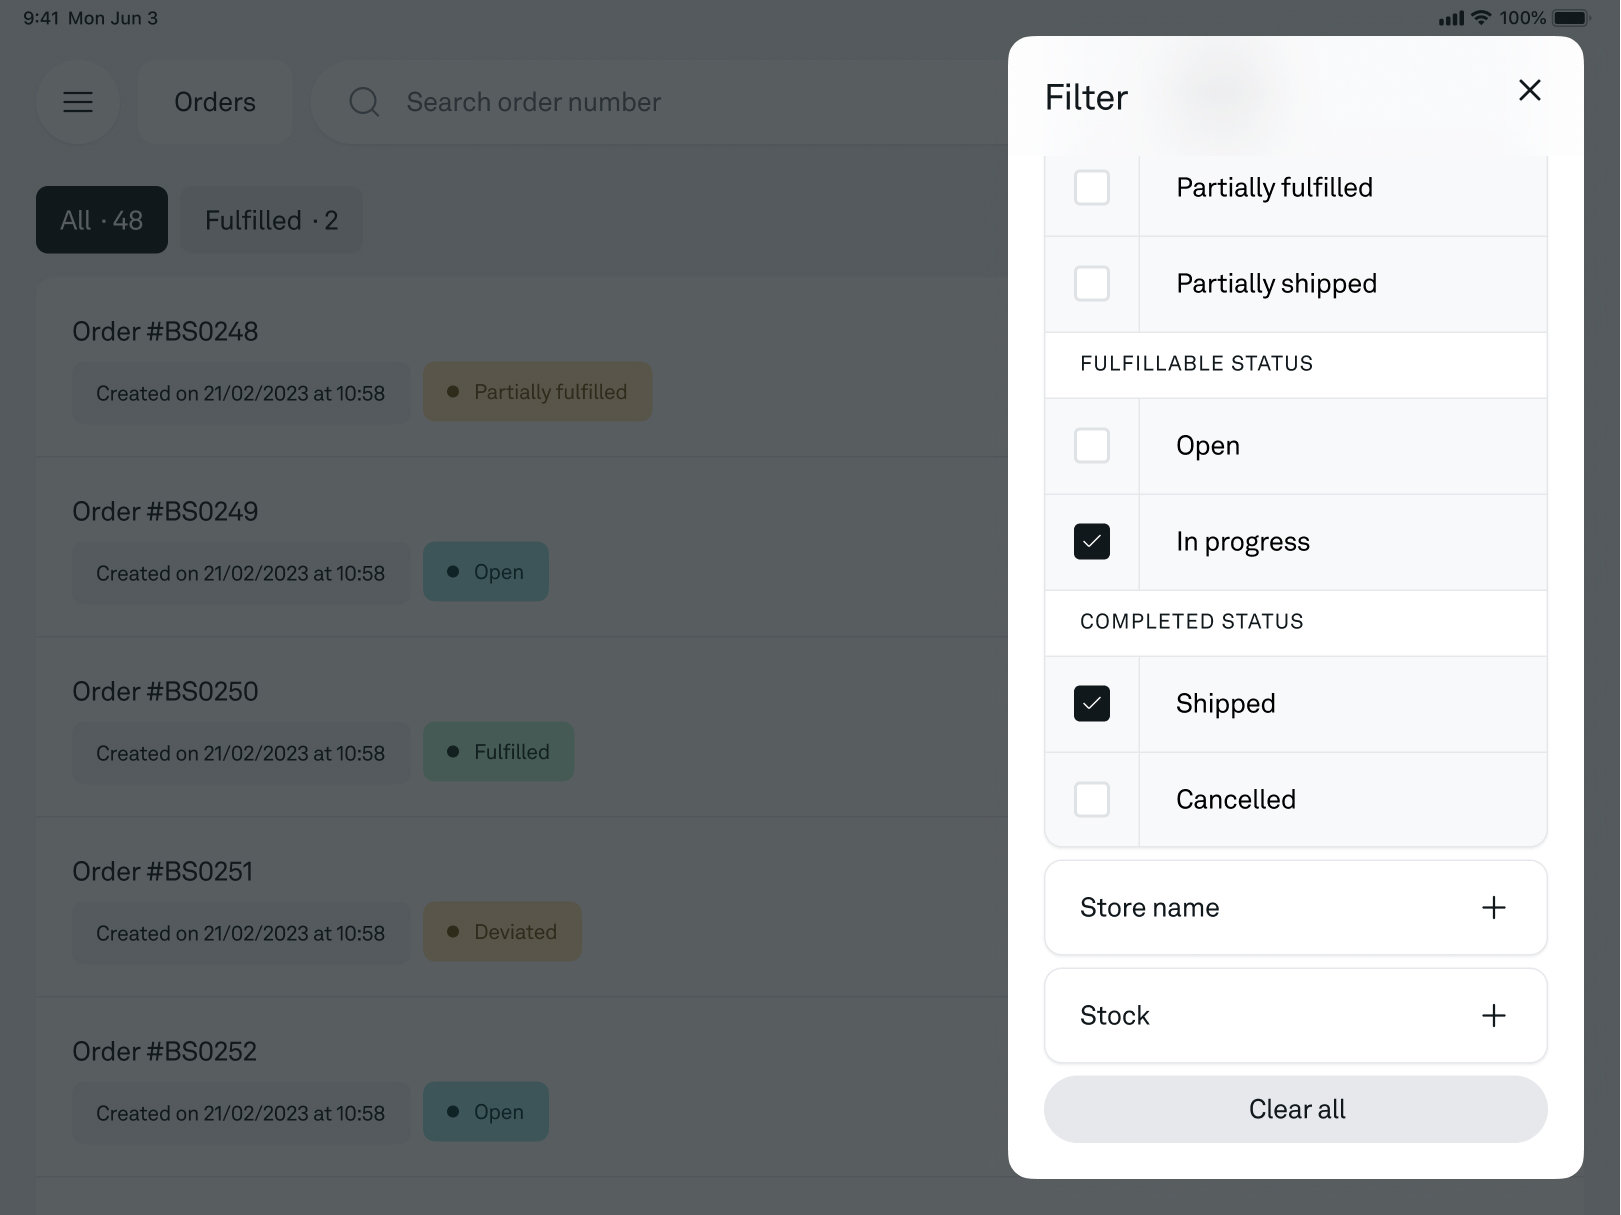Viewport: 1621px width, 1215px height.
Task: Click the battery icon in status bar
Action: tap(1571, 18)
